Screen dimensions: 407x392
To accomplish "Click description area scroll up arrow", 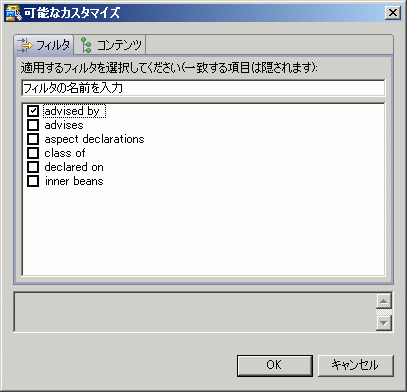I will point(384,301).
